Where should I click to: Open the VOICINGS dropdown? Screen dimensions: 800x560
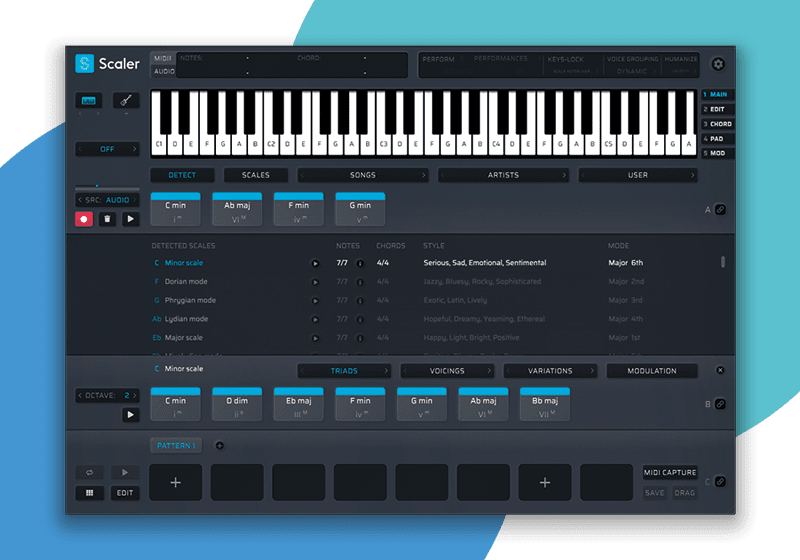pyautogui.click(x=447, y=371)
